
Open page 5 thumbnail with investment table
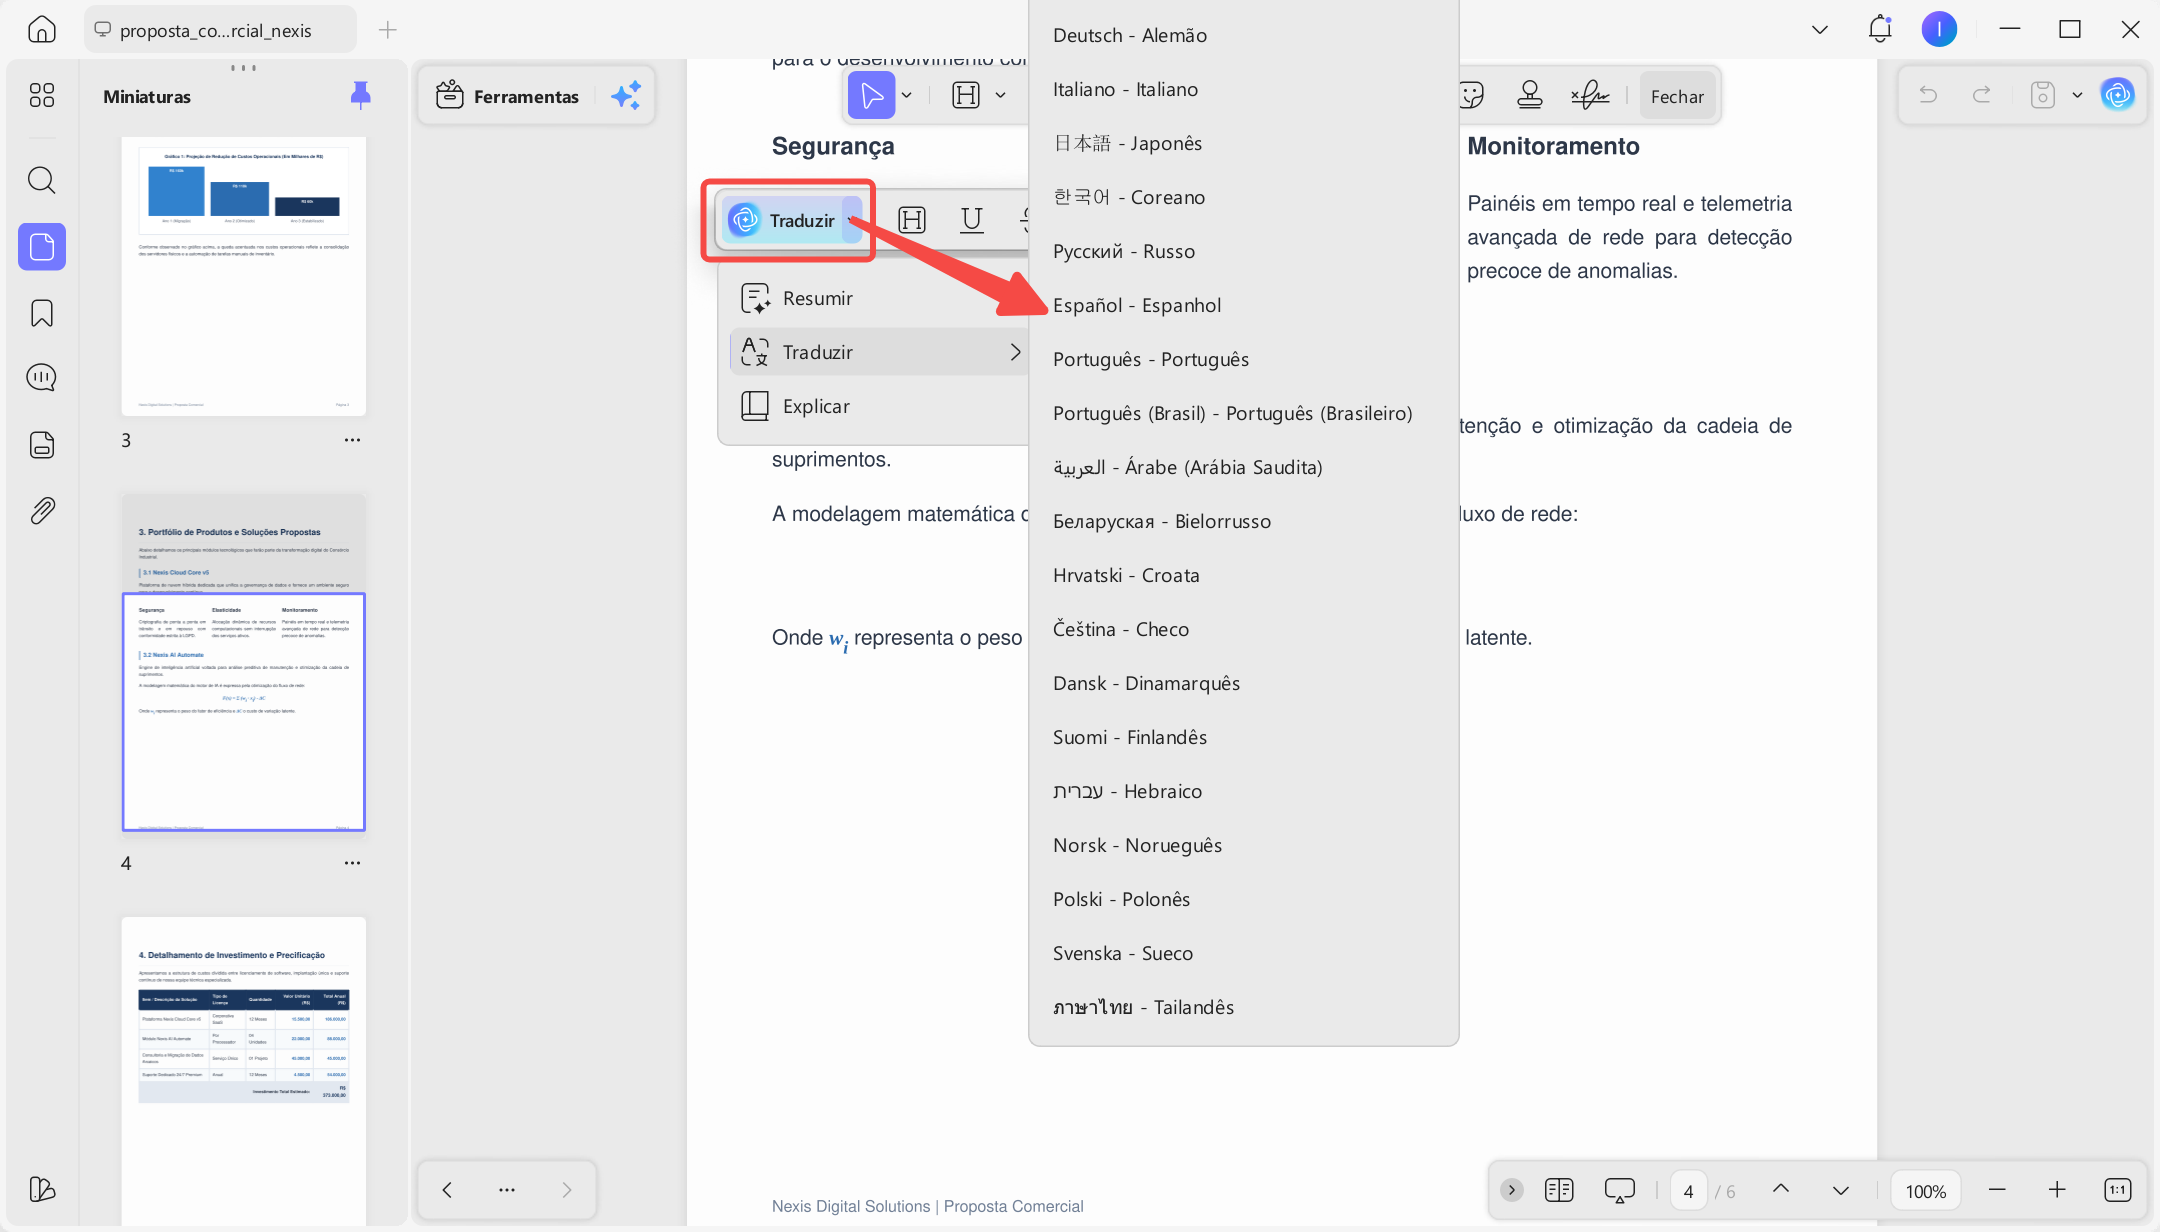pyautogui.click(x=243, y=1070)
